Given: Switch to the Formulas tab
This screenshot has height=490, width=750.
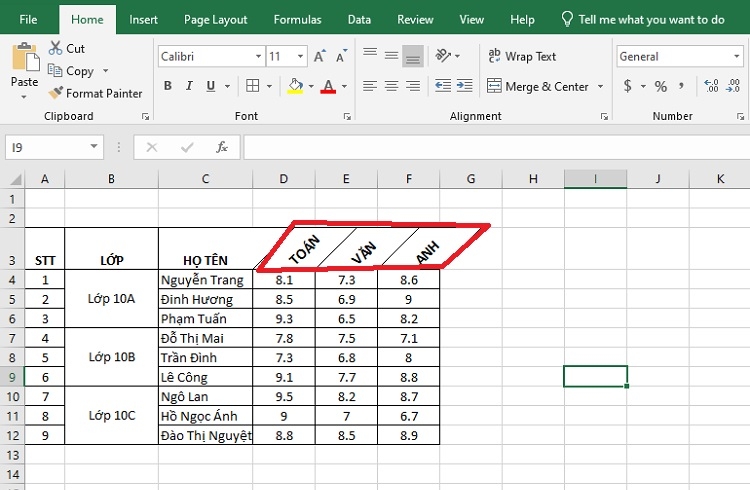Looking at the screenshot, I should point(298,20).
